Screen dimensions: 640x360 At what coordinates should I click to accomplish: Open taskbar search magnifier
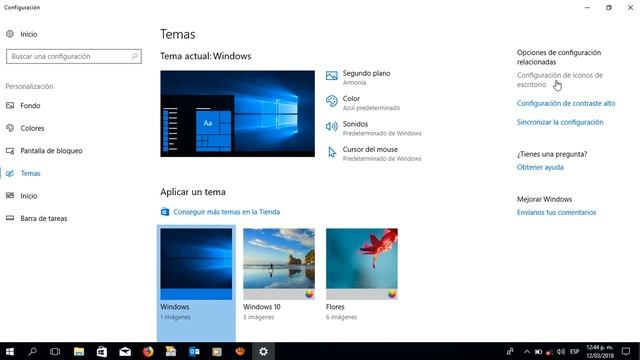pos(32,351)
